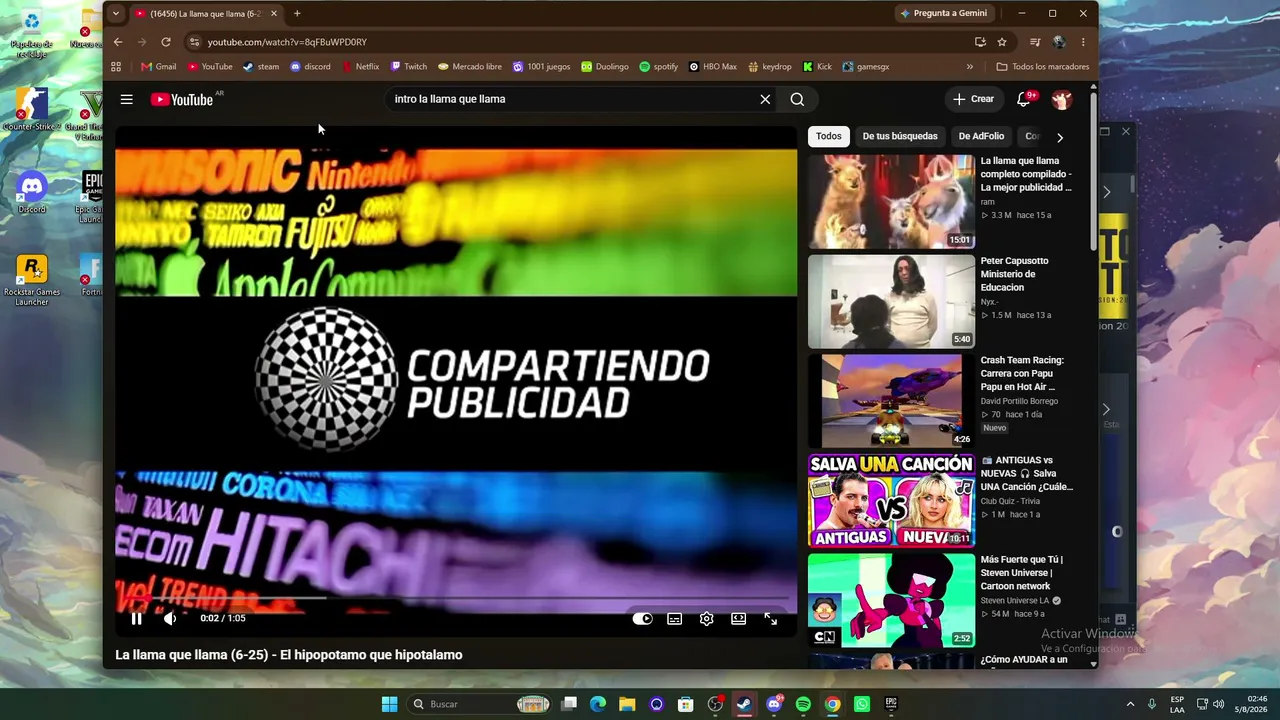
Task: Open the YouTube guide hamburger menu
Action: point(127,99)
